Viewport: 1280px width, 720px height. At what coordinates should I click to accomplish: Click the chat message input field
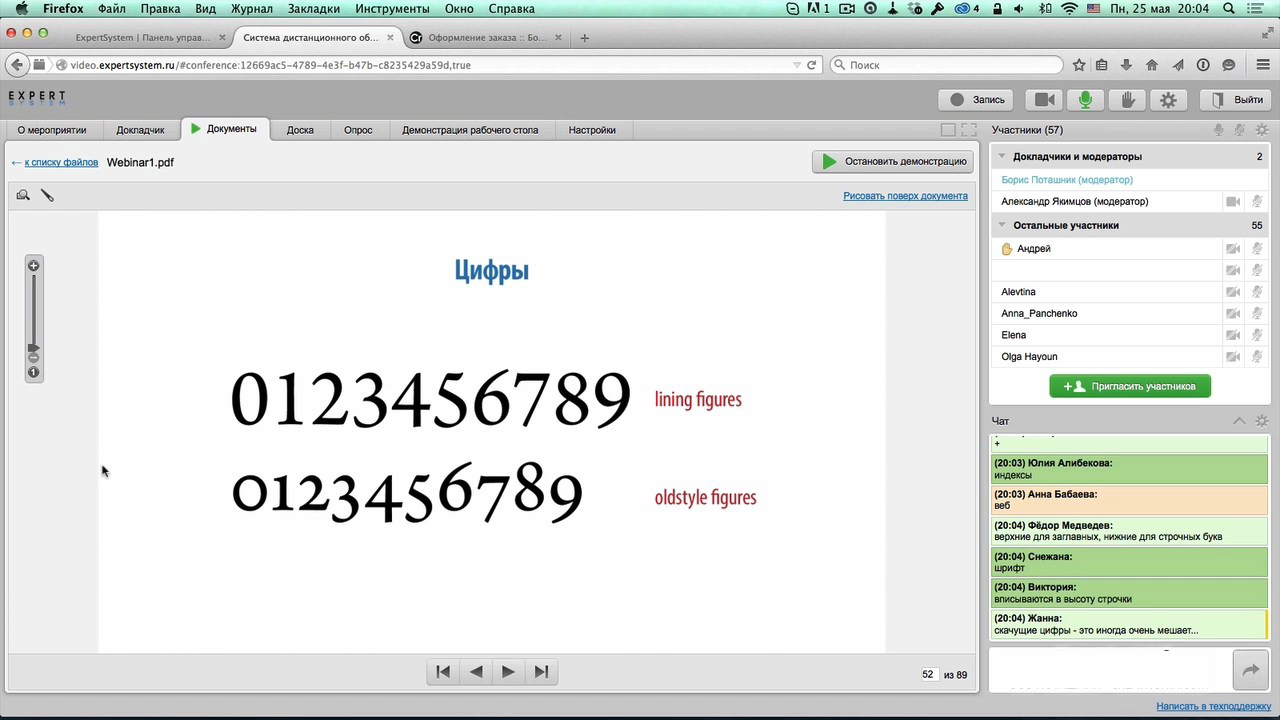pyautogui.click(x=1110, y=670)
